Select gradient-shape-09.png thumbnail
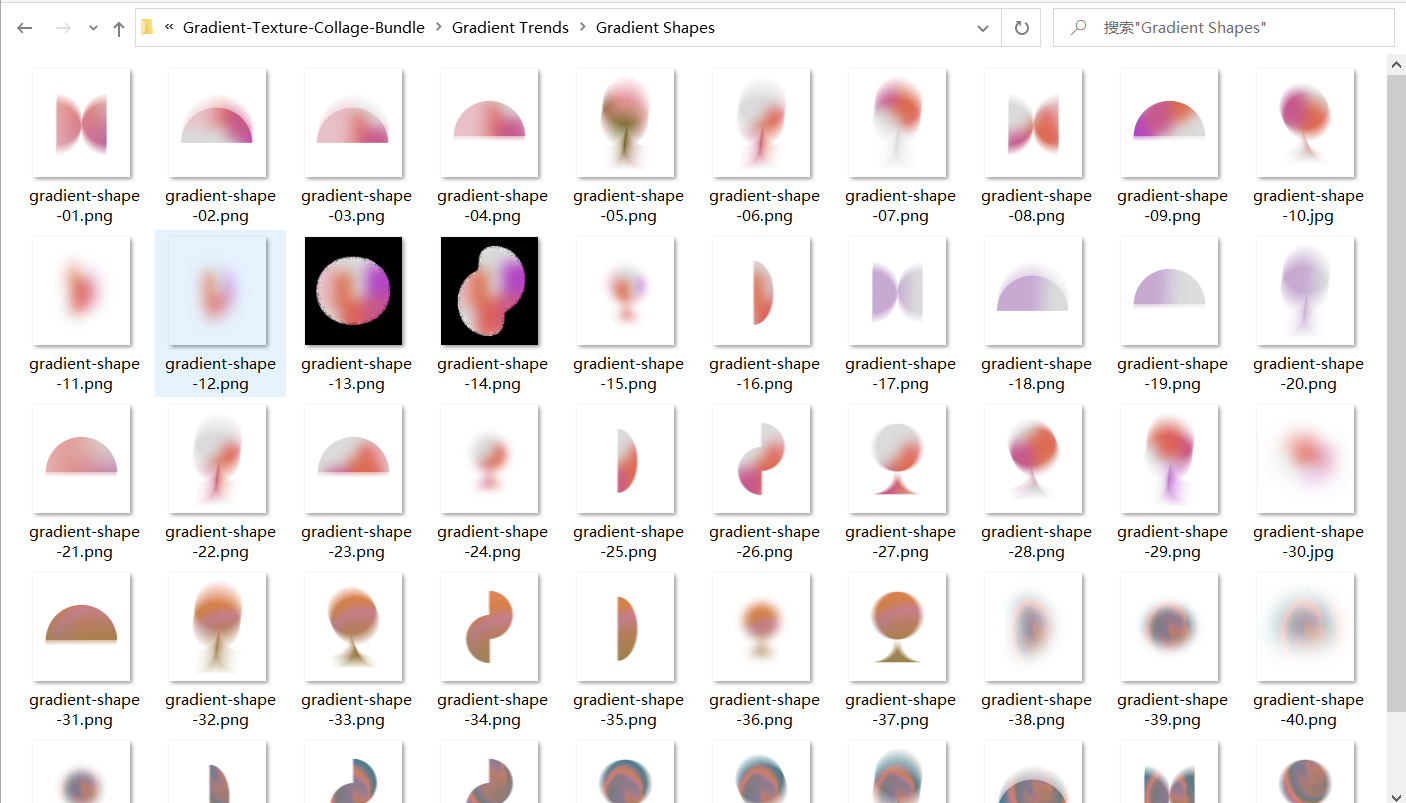The image size is (1406, 803). point(1170,123)
